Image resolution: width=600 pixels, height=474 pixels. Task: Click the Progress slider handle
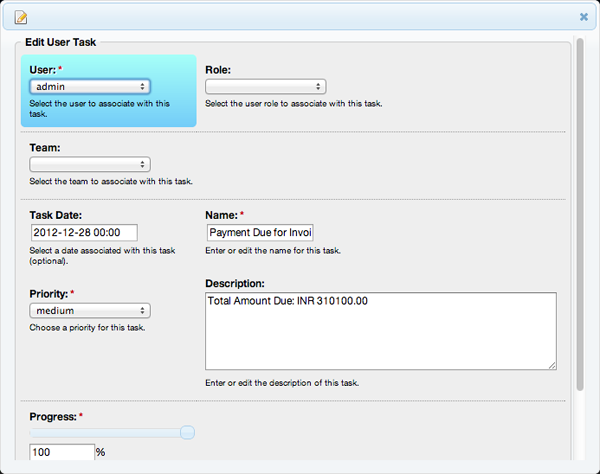point(187,432)
